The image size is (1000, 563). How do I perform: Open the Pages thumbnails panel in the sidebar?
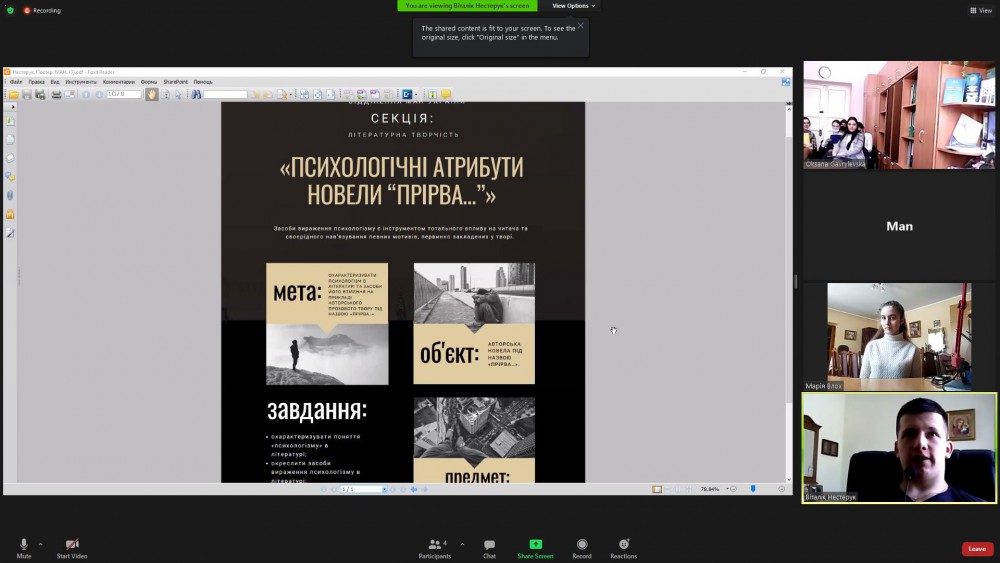(10, 139)
